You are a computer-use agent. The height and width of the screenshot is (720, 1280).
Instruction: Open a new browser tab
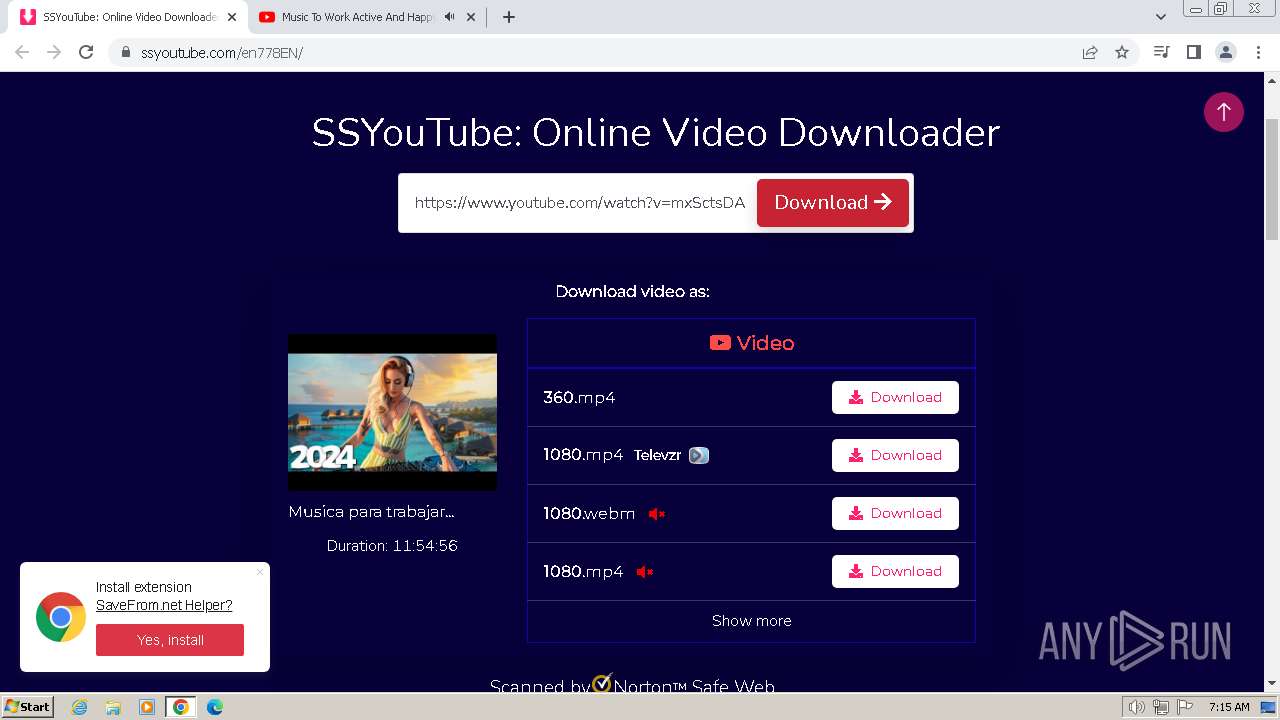[508, 17]
